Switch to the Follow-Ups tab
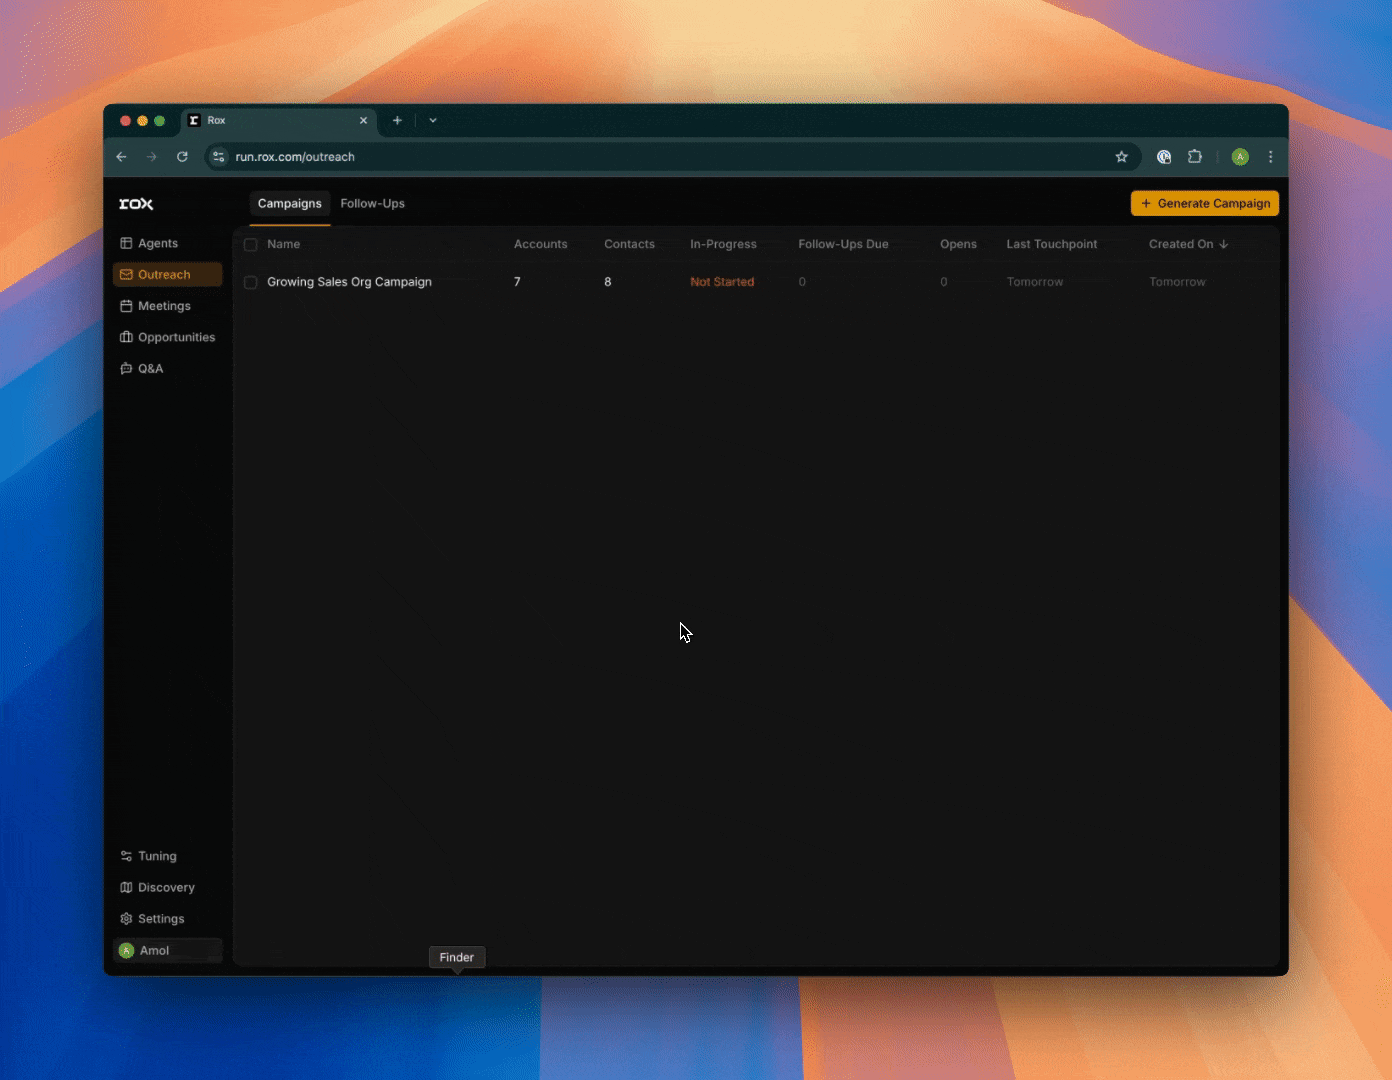The width and height of the screenshot is (1392, 1080). (x=372, y=204)
